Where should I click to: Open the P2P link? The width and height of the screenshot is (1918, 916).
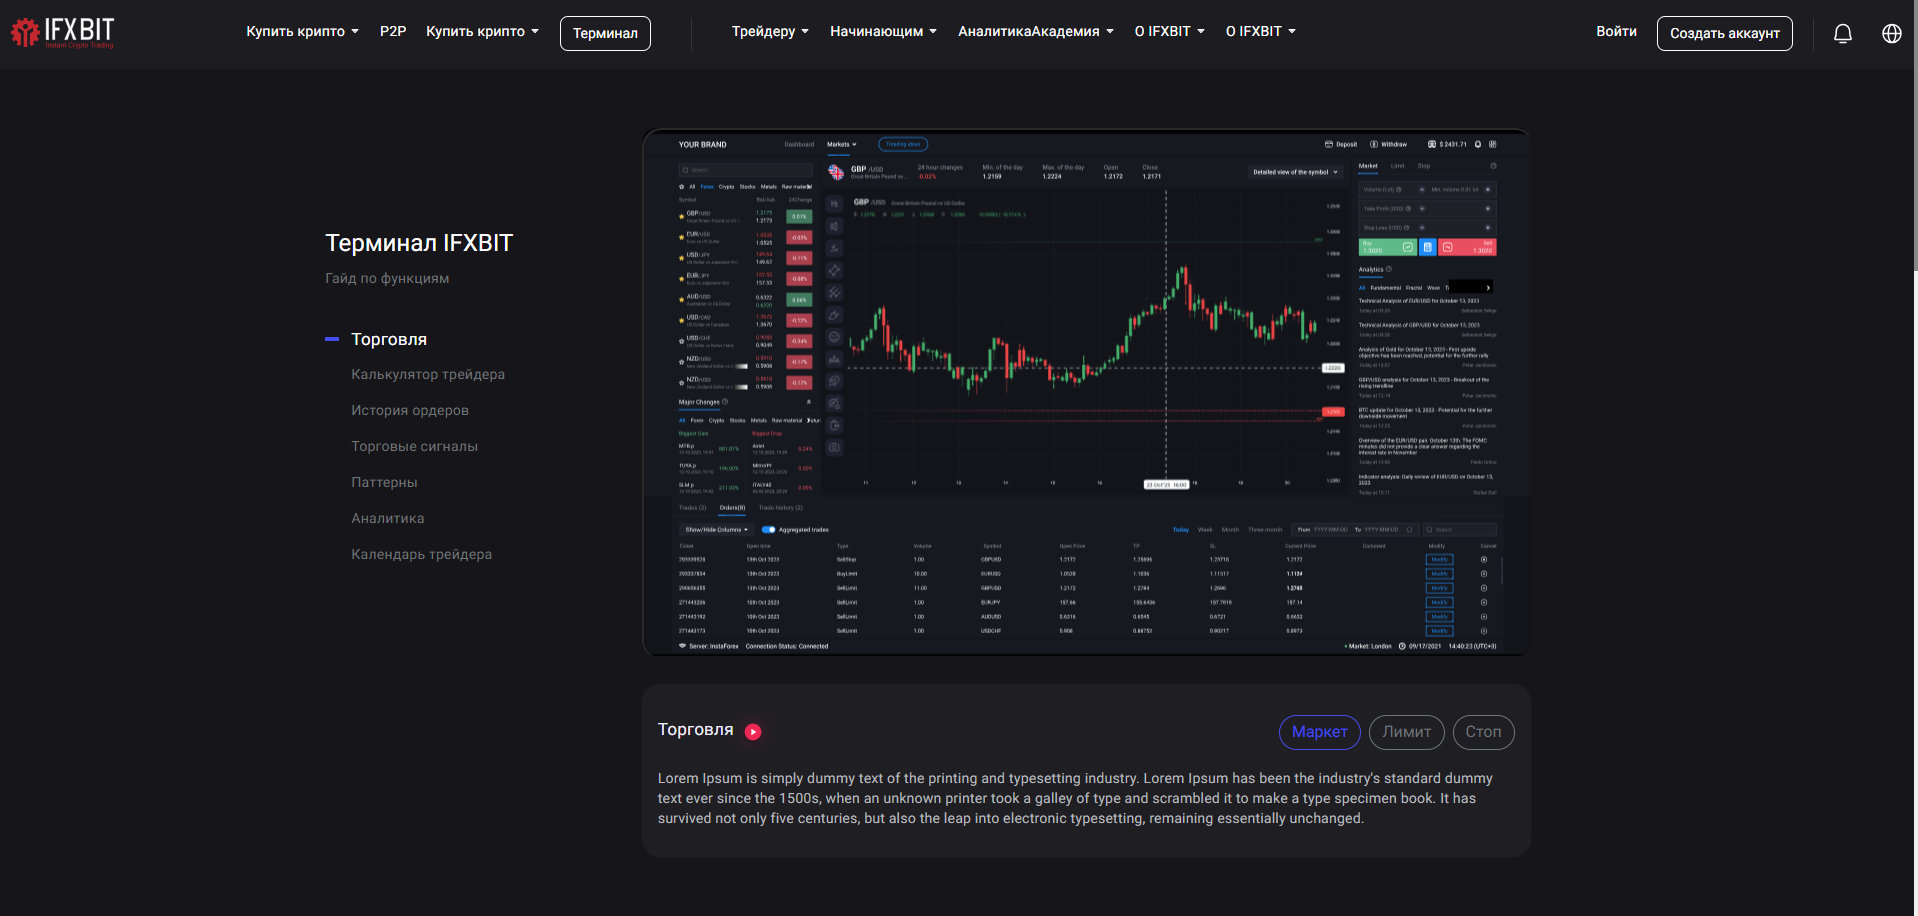click(x=393, y=32)
